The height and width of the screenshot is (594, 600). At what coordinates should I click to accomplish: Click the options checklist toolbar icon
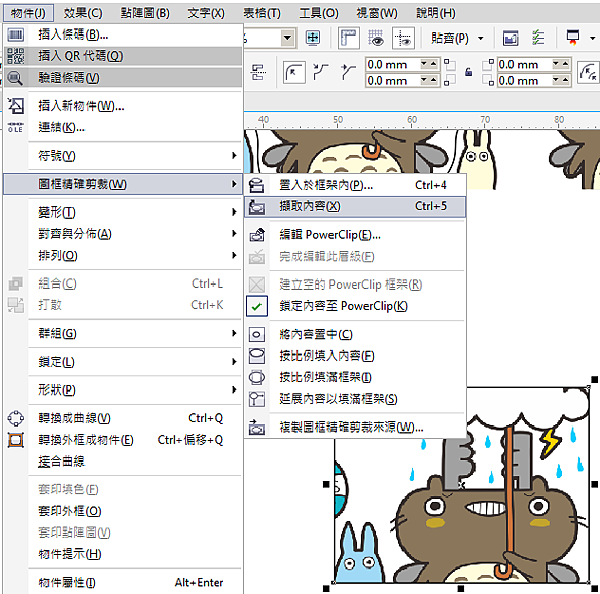[x=538, y=38]
